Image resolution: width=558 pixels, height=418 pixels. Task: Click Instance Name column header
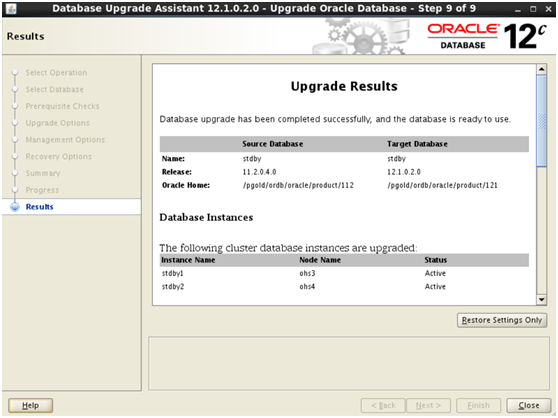click(188, 260)
